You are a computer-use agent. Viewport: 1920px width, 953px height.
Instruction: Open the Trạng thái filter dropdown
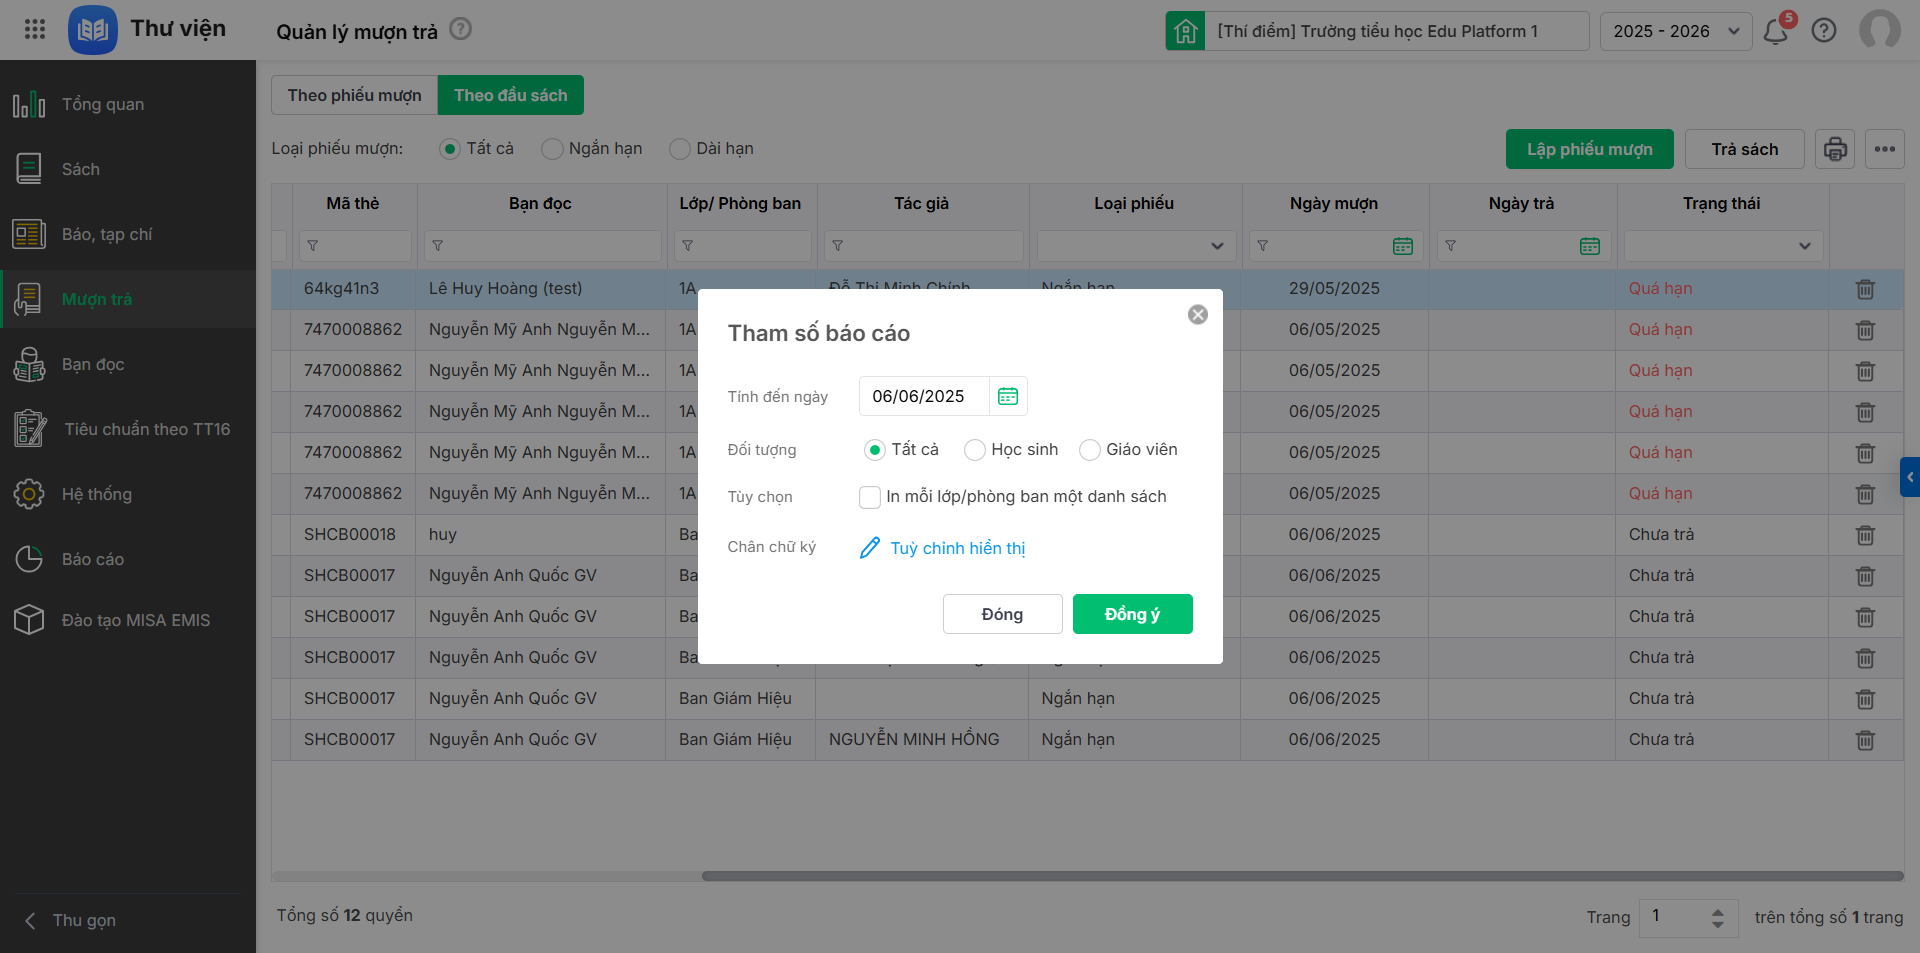coord(1723,246)
